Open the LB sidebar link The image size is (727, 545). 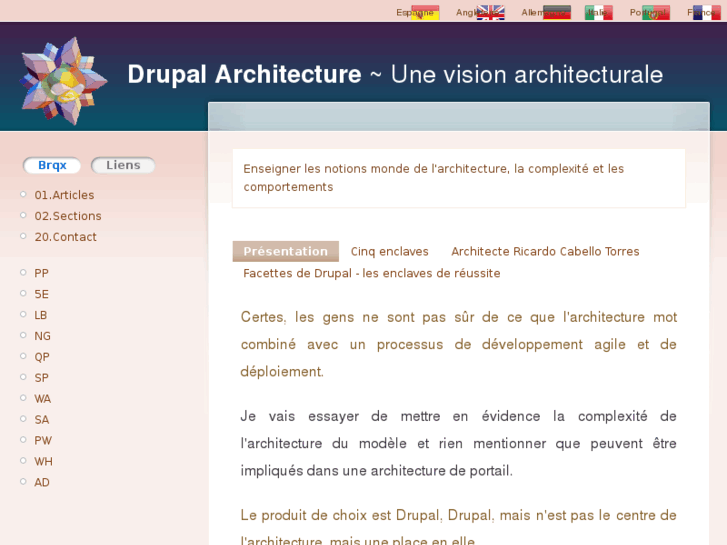coord(40,315)
